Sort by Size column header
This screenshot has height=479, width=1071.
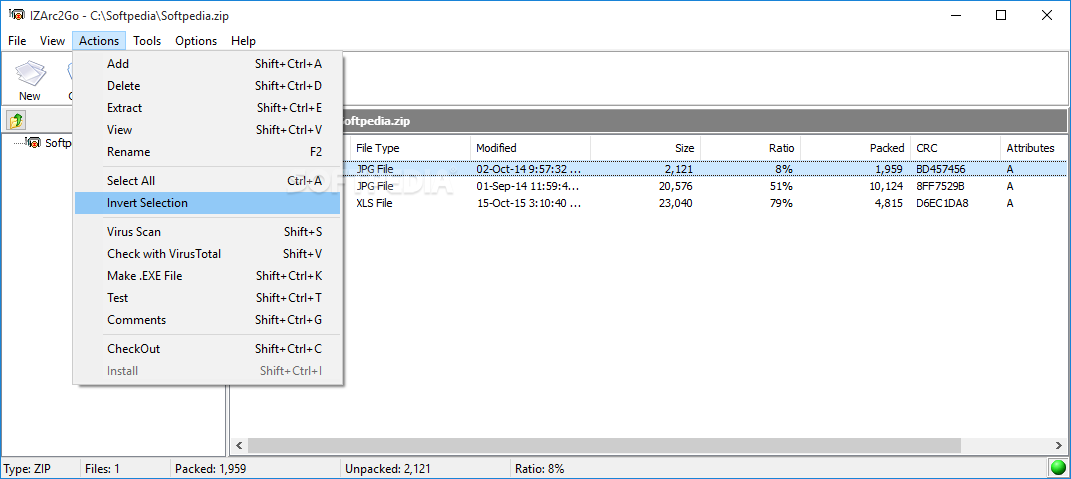coord(645,148)
